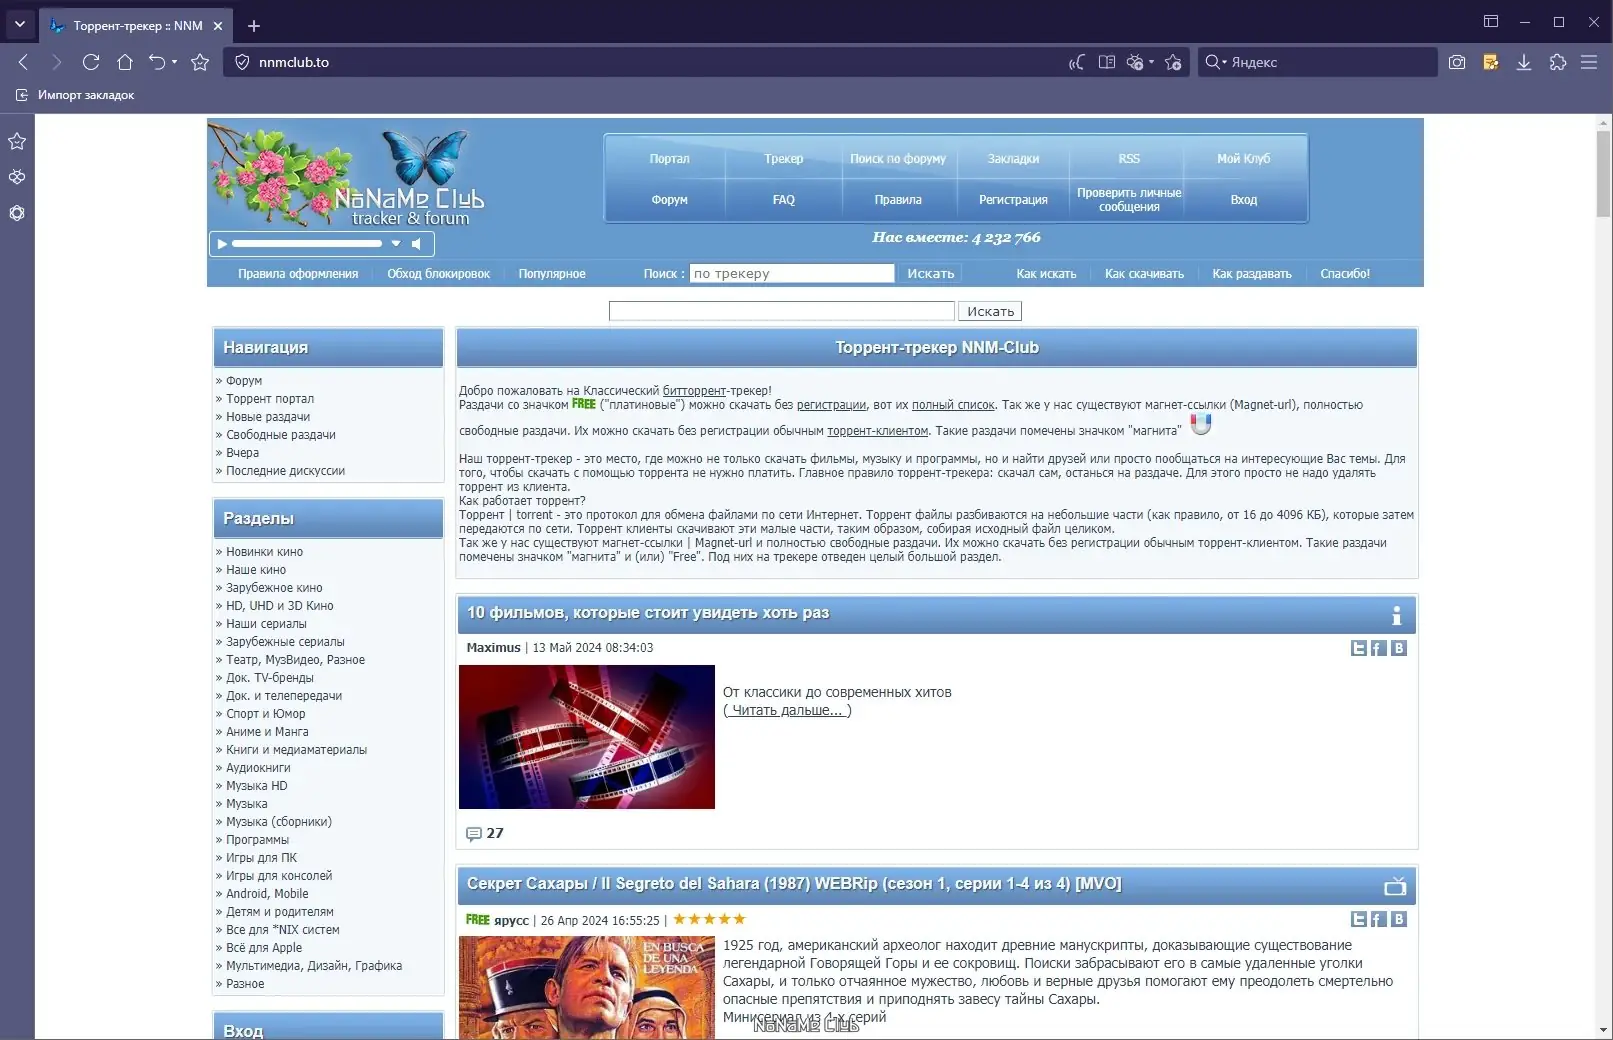
Task: Share the 10 фильмов post on Twitter
Action: (x=1358, y=648)
